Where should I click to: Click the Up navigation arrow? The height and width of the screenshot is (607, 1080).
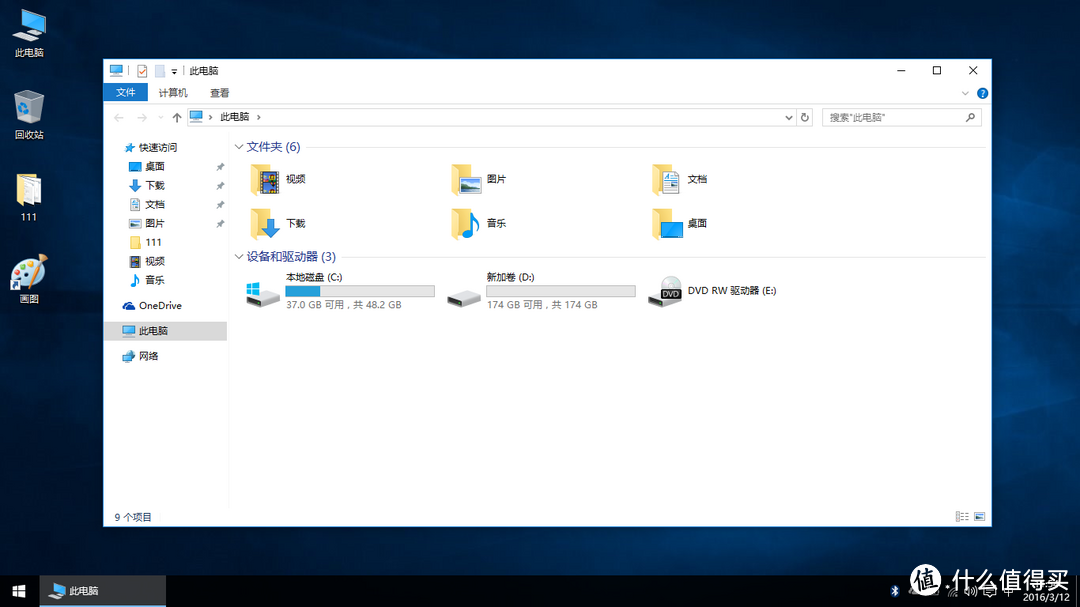click(176, 117)
